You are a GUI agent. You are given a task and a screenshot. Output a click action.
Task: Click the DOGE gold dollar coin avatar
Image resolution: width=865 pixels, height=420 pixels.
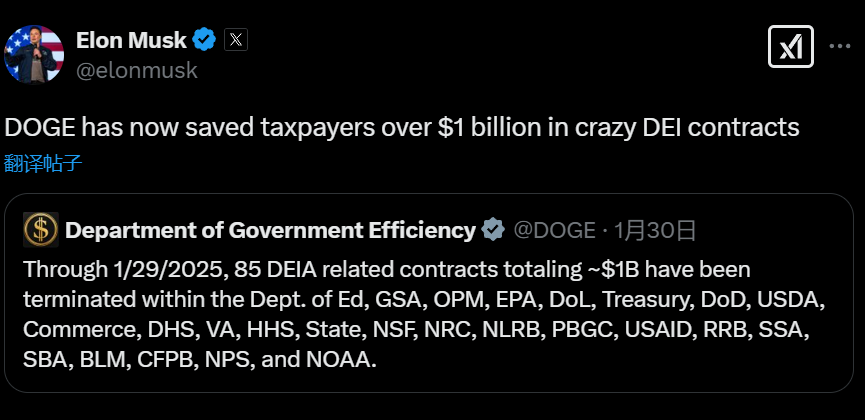point(40,230)
